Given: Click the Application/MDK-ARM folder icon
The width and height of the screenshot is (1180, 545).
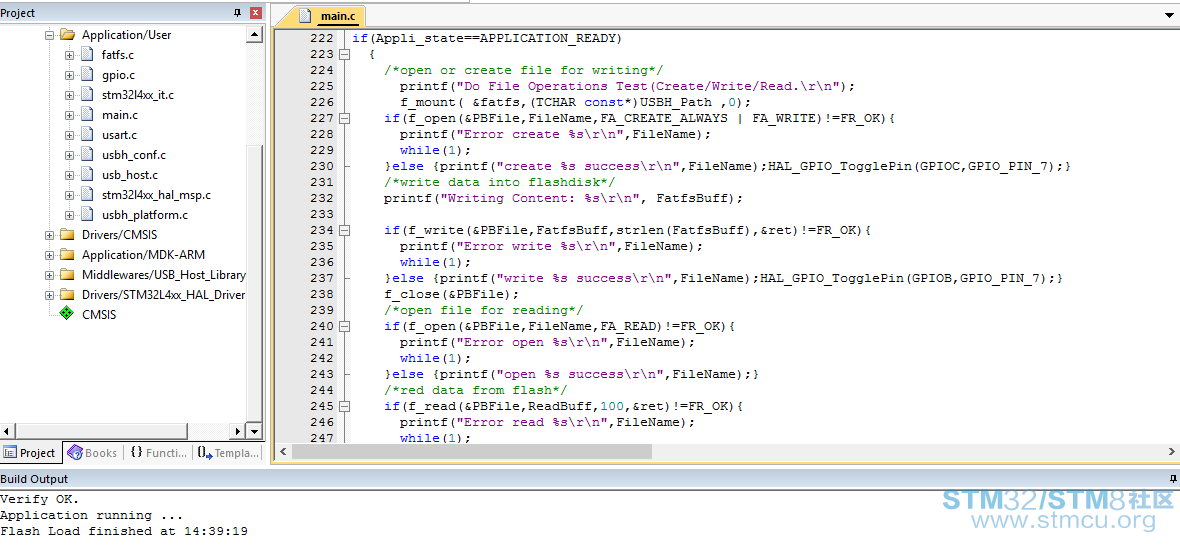Looking at the screenshot, I should click(68, 254).
